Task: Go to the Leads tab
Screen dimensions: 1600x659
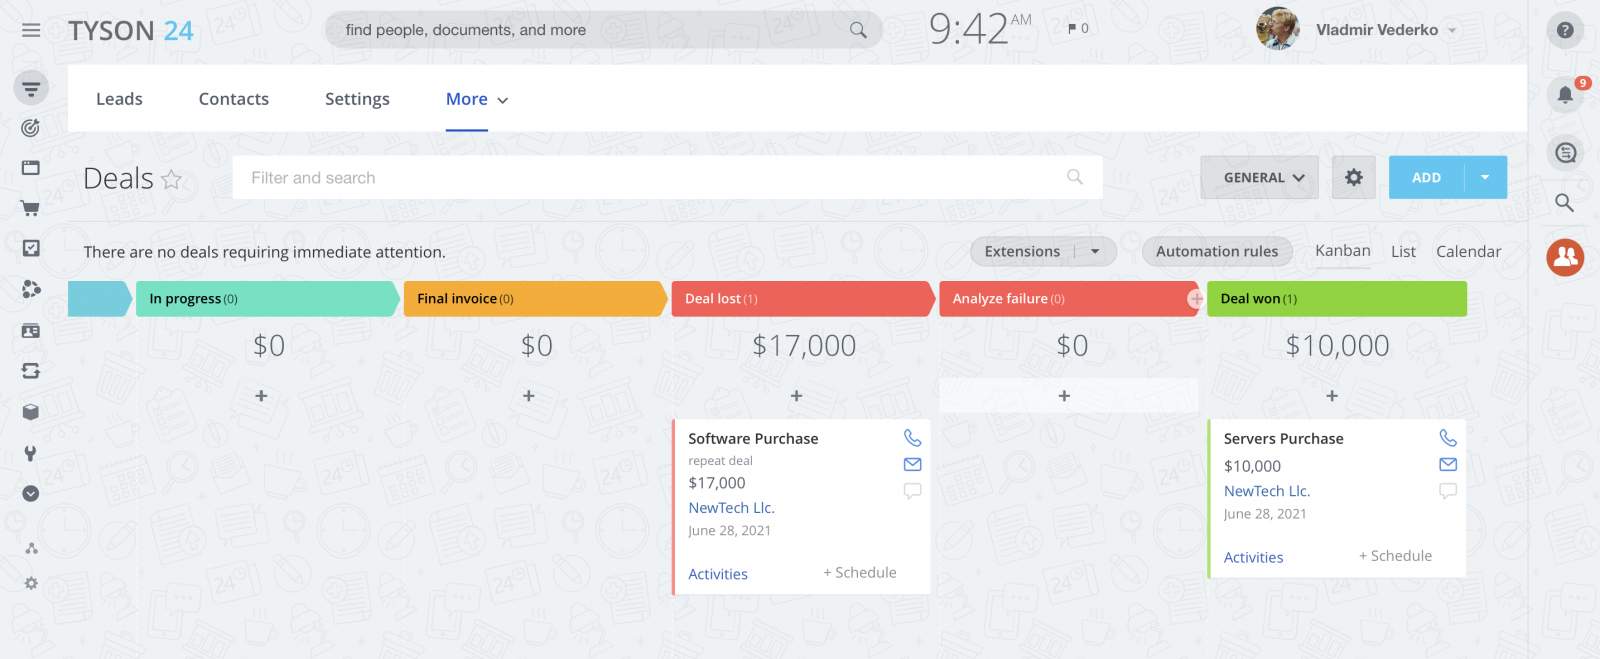Action: (x=119, y=99)
